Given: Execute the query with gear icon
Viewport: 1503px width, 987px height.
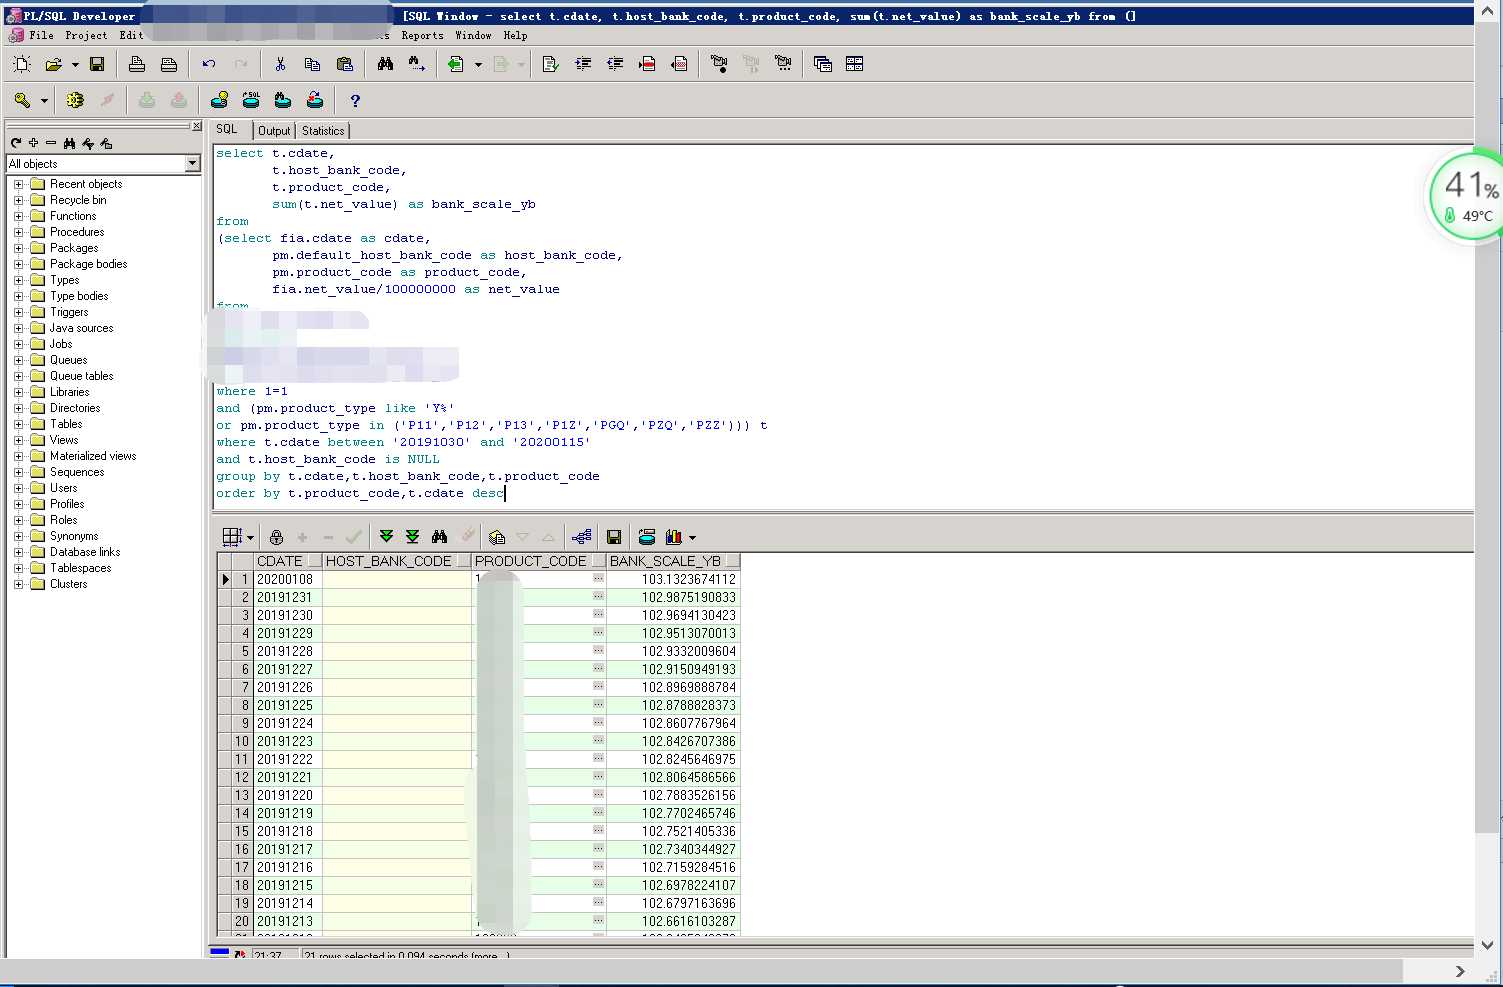Looking at the screenshot, I should 75,100.
